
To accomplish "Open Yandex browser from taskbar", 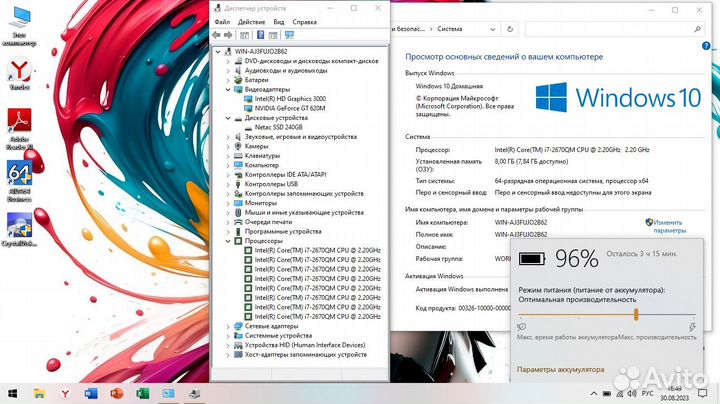I will click(x=65, y=394).
